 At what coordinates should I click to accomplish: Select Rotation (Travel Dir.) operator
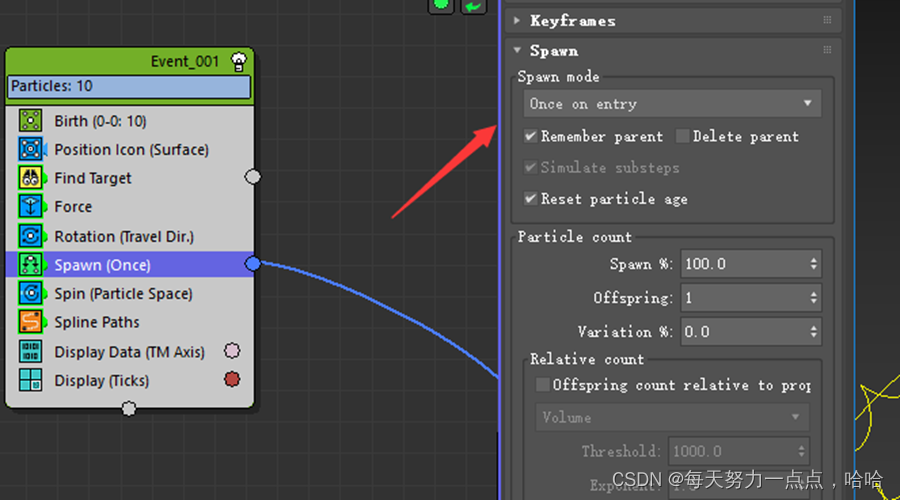[130, 237]
